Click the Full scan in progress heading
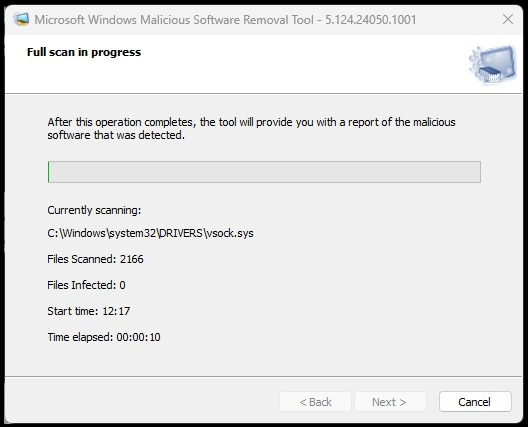Image resolution: width=528 pixels, height=427 pixels. pyautogui.click(x=84, y=52)
